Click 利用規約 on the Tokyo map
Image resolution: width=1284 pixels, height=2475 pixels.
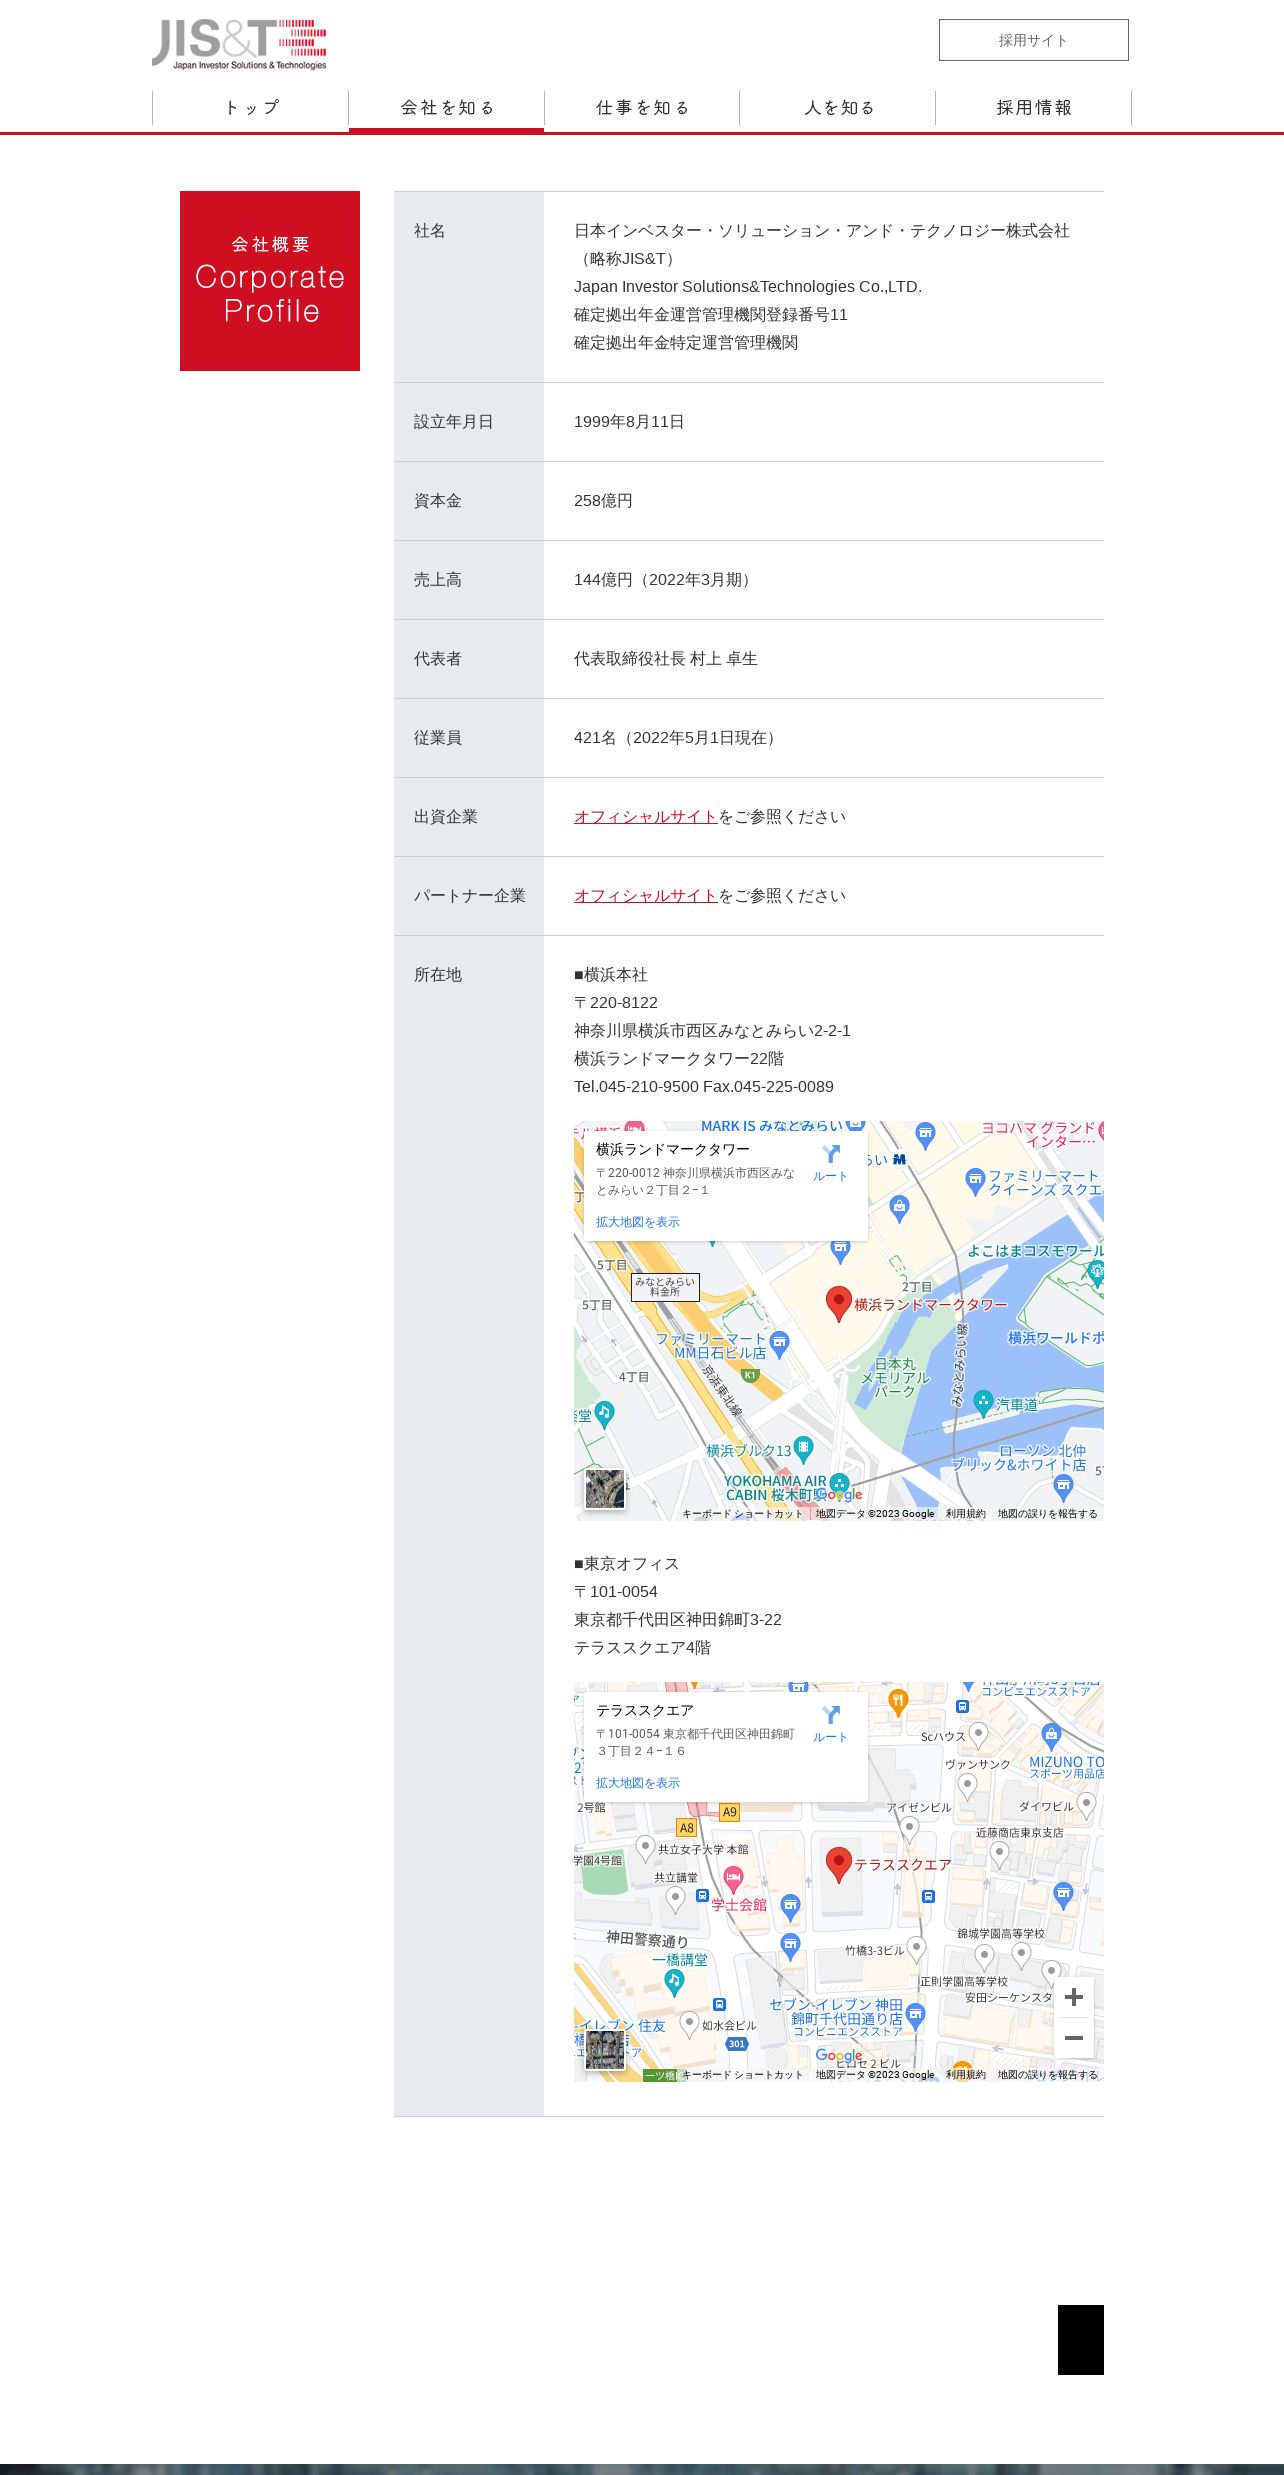tap(966, 2075)
